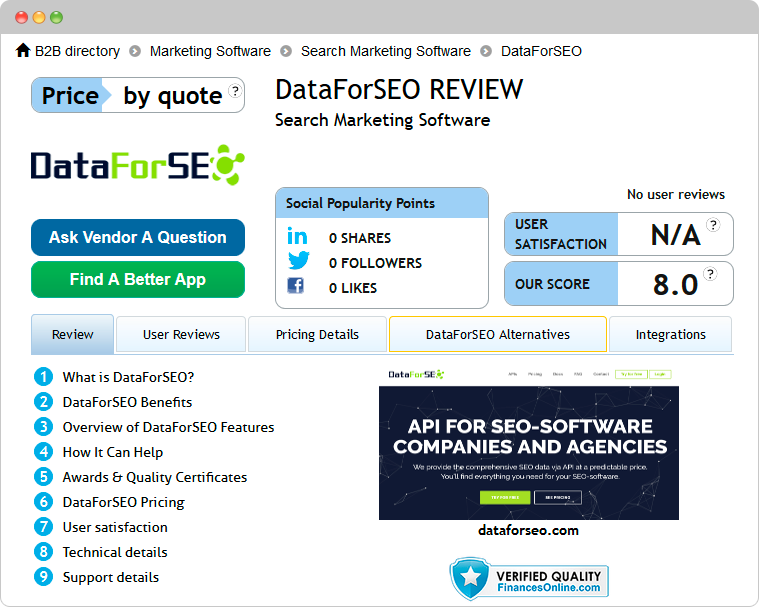Click the LinkedIn icon for shares
This screenshot has width=759, height=607.
[297, 236]
